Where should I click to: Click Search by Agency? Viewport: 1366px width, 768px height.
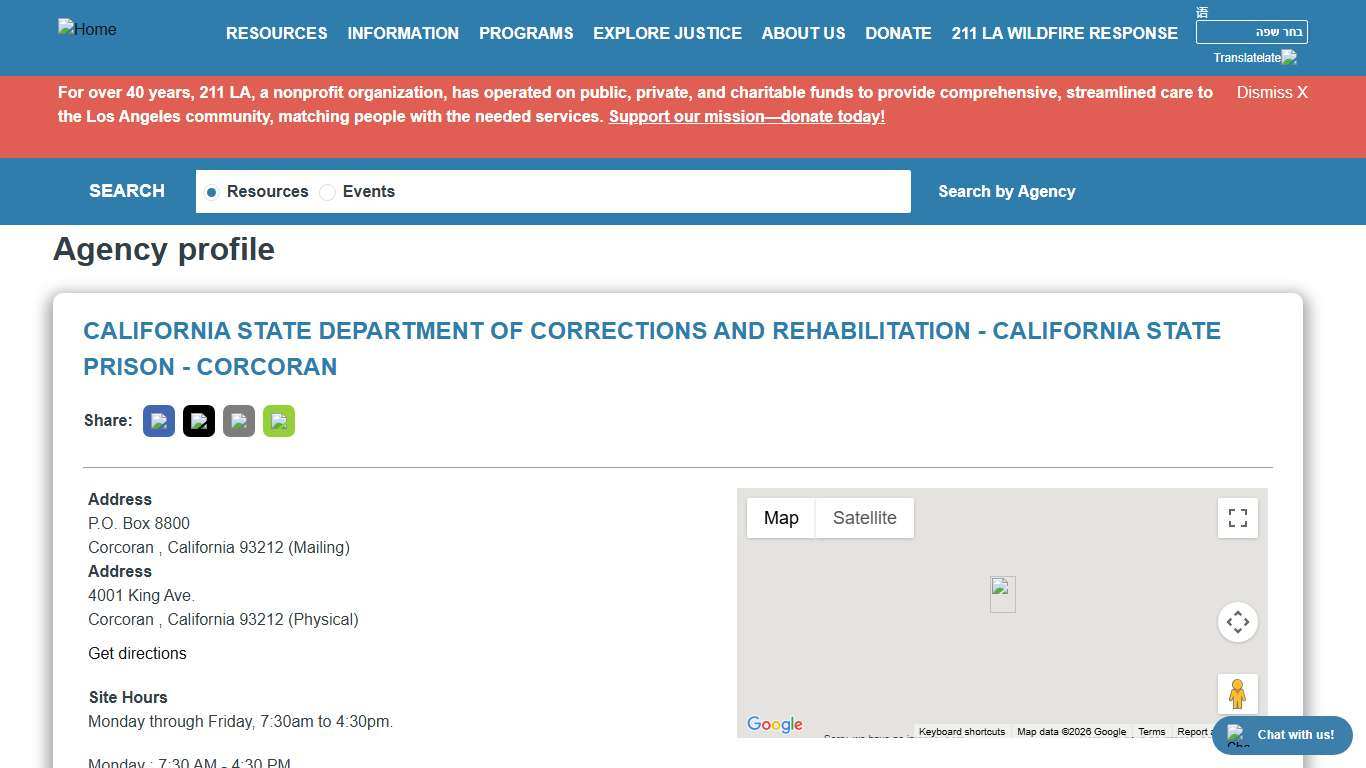point(1006,191)
